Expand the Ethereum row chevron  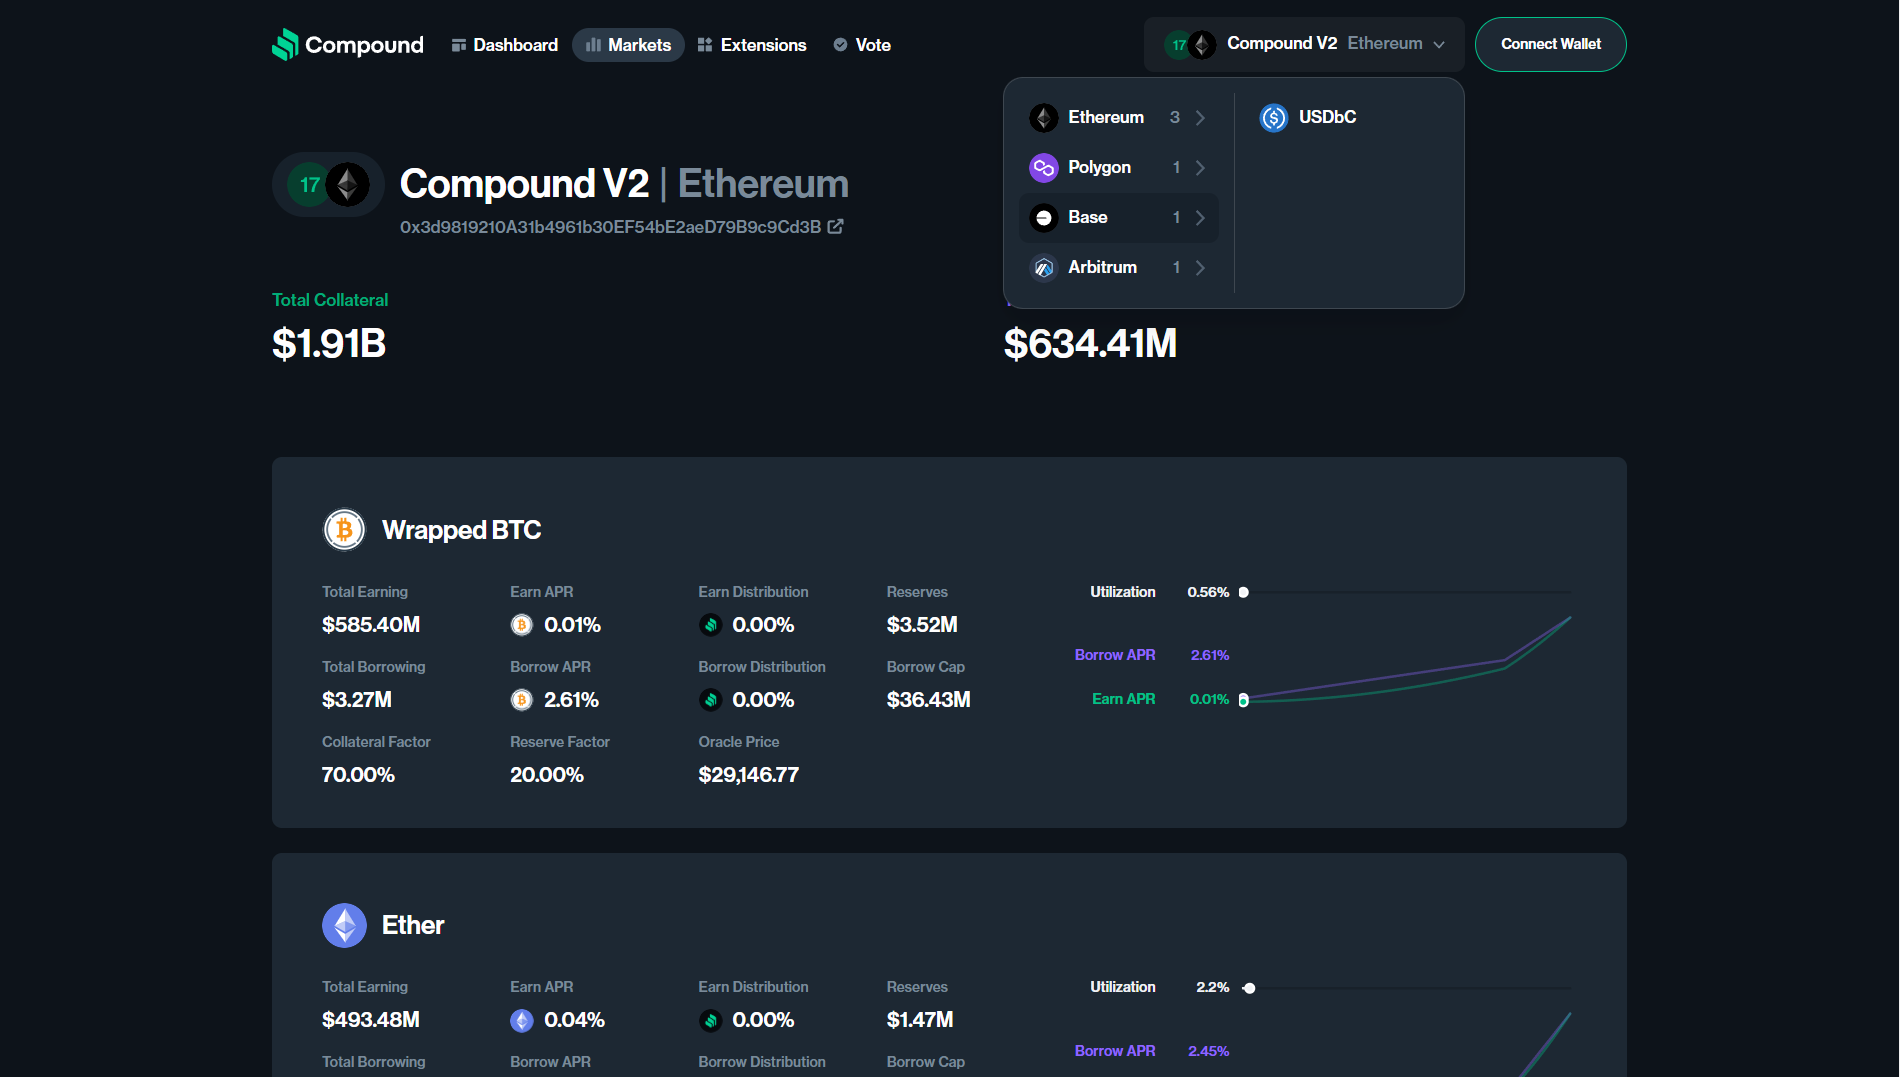pos(1200,118)
